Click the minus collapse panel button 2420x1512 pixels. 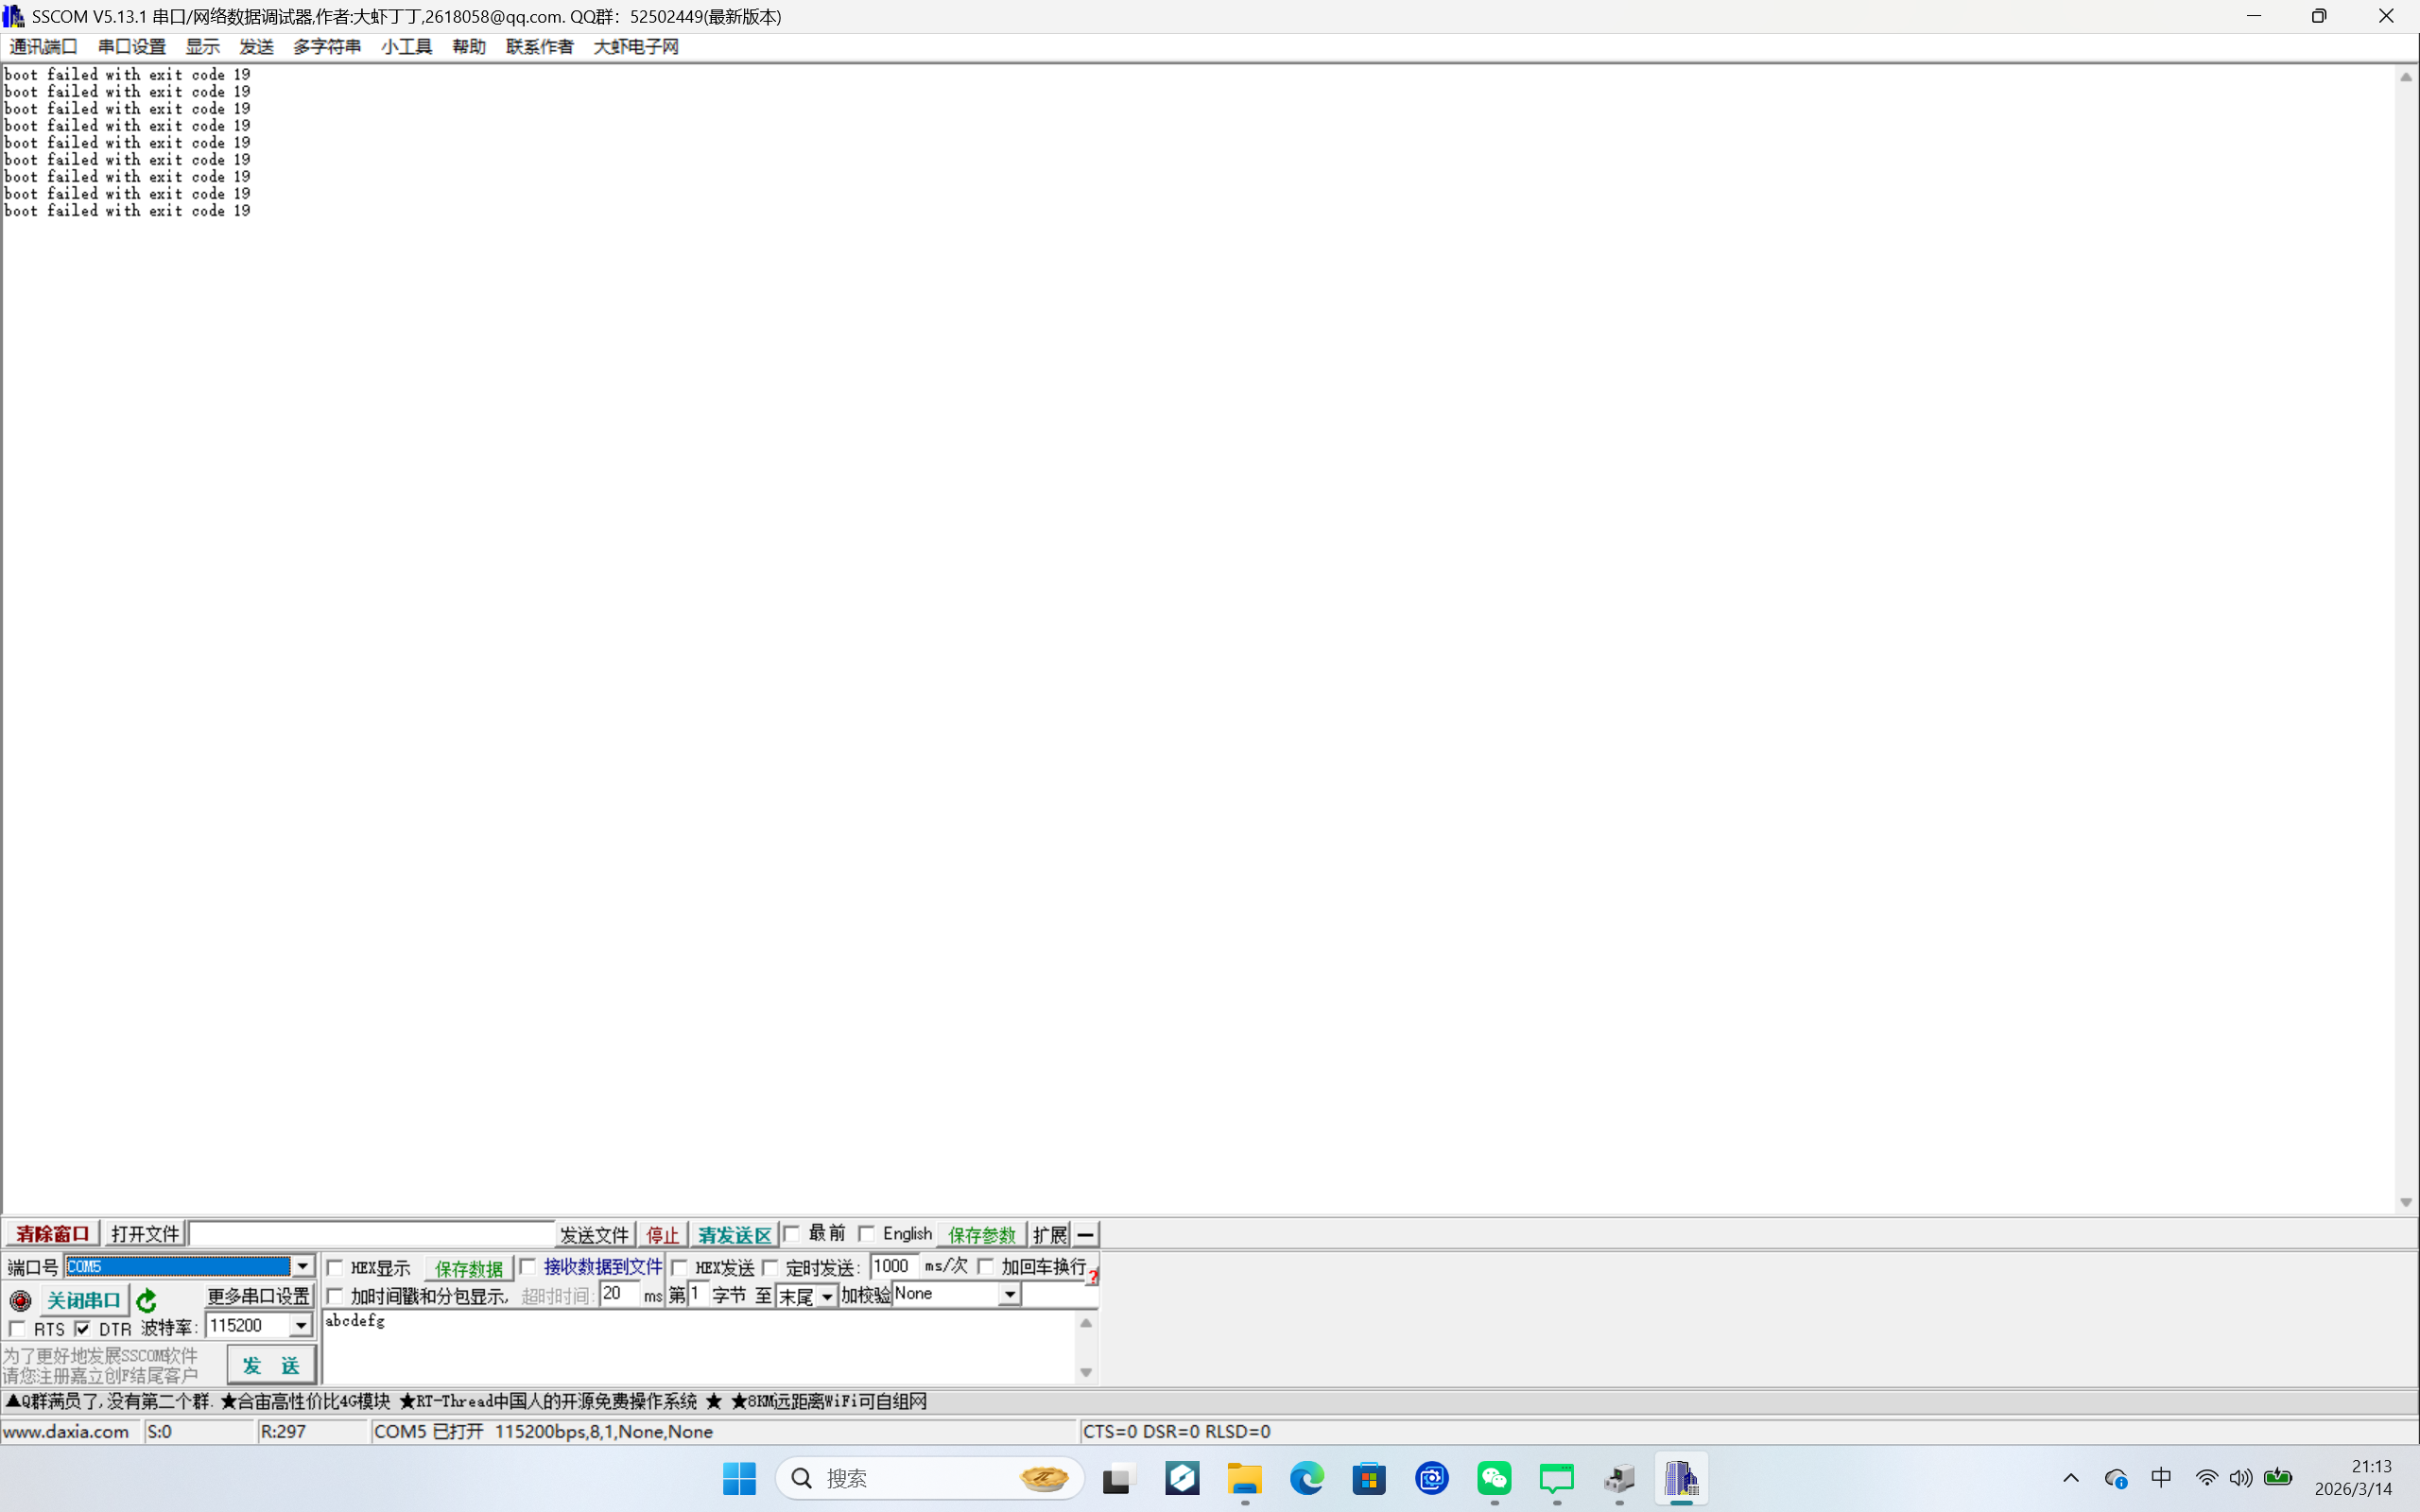pyautogui.click(x=1085, y=1234)
